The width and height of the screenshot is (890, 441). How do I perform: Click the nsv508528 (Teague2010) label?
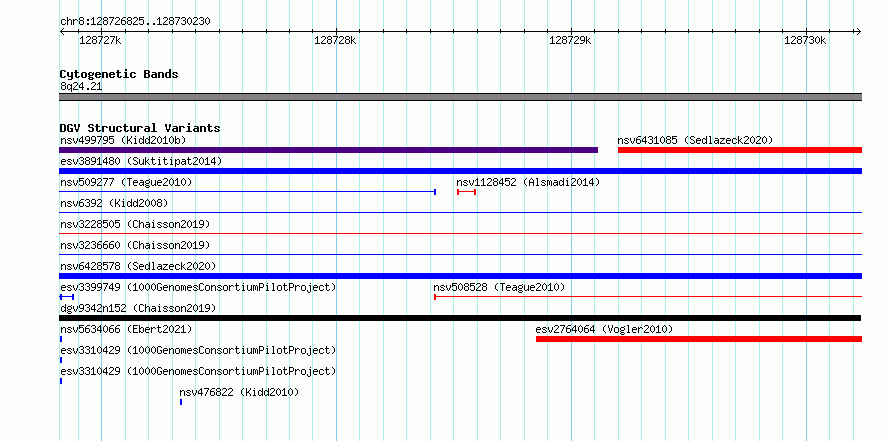(x=499, y=287)
